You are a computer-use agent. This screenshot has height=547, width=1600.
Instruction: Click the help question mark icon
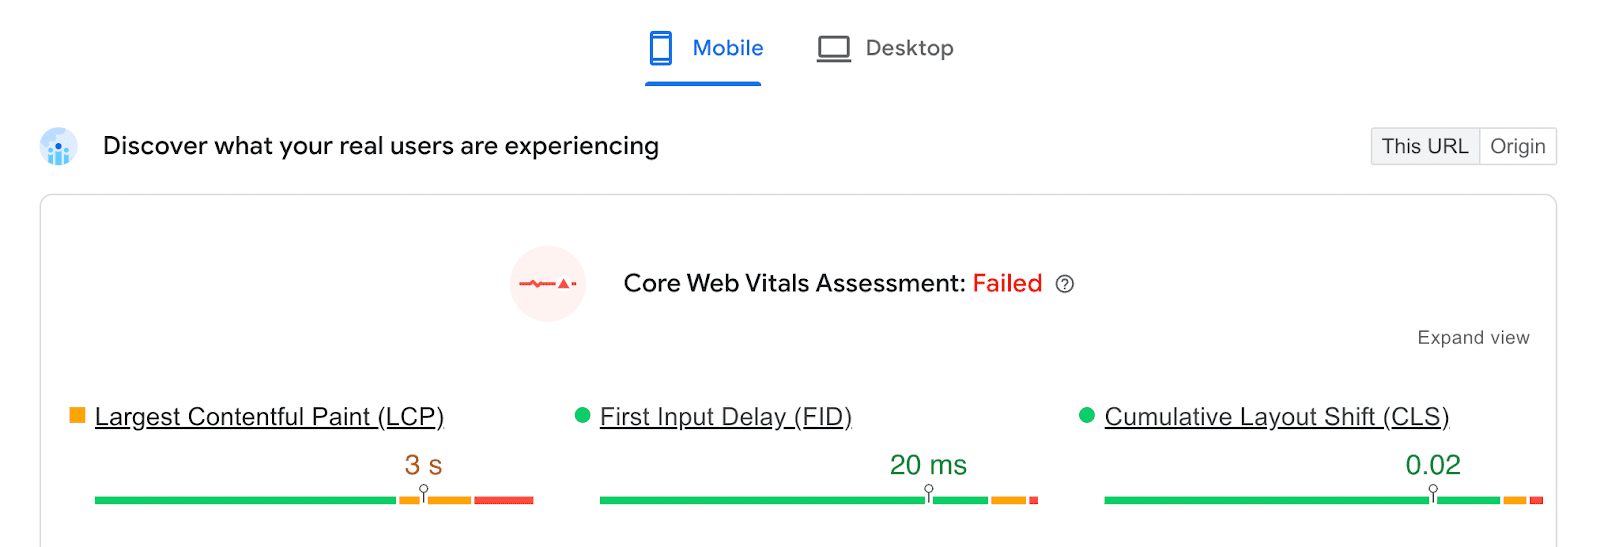pyautogui.click(x=1065, y=284)
